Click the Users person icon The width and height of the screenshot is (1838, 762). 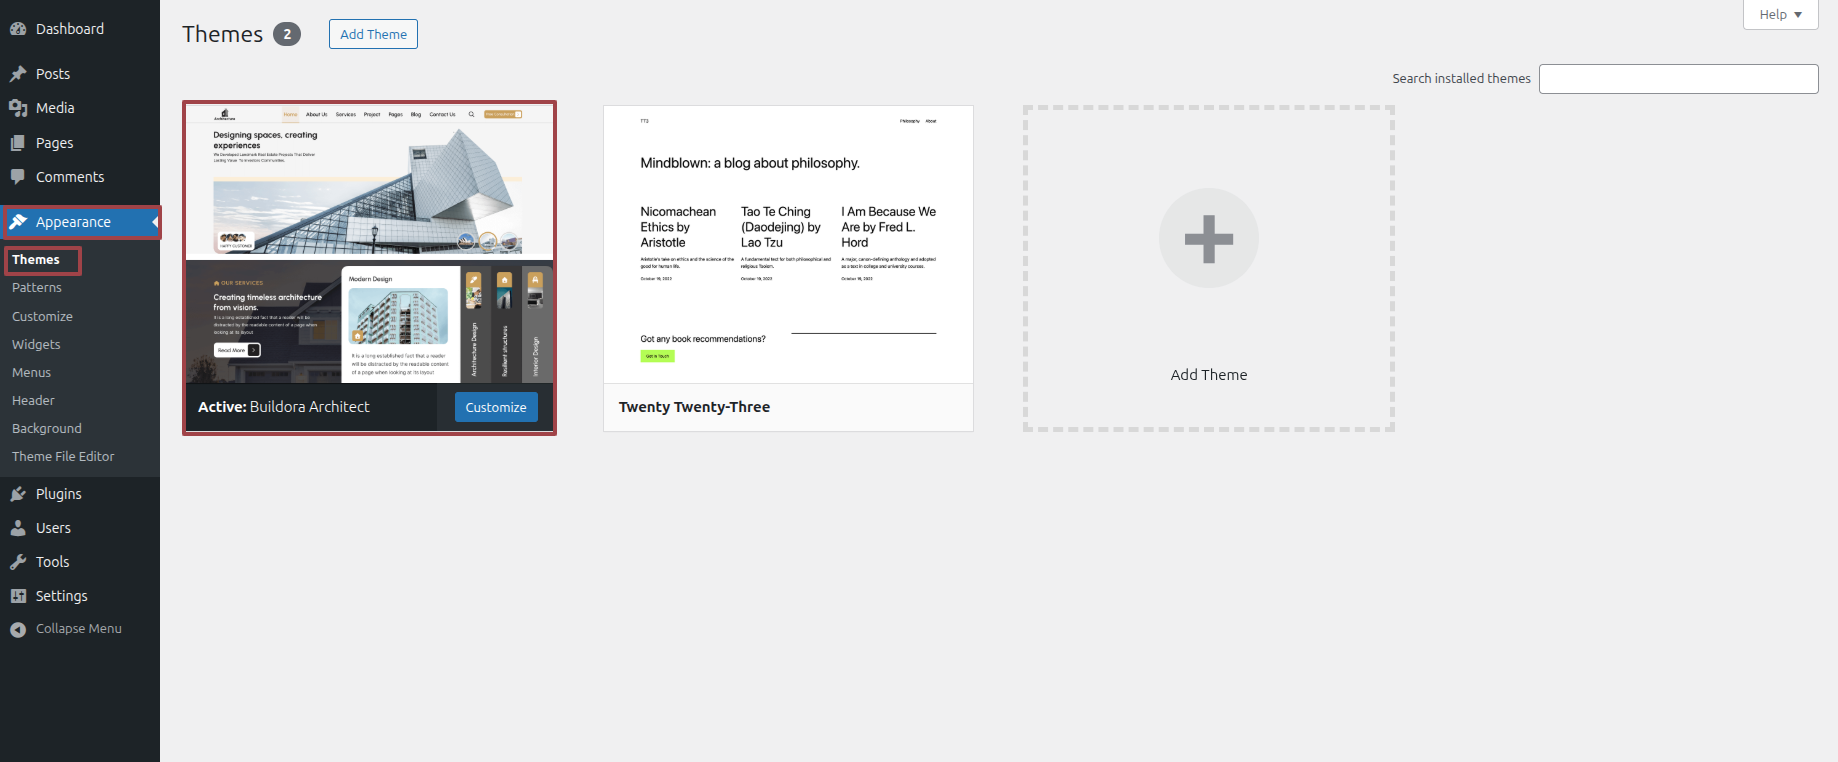[18, 528]
